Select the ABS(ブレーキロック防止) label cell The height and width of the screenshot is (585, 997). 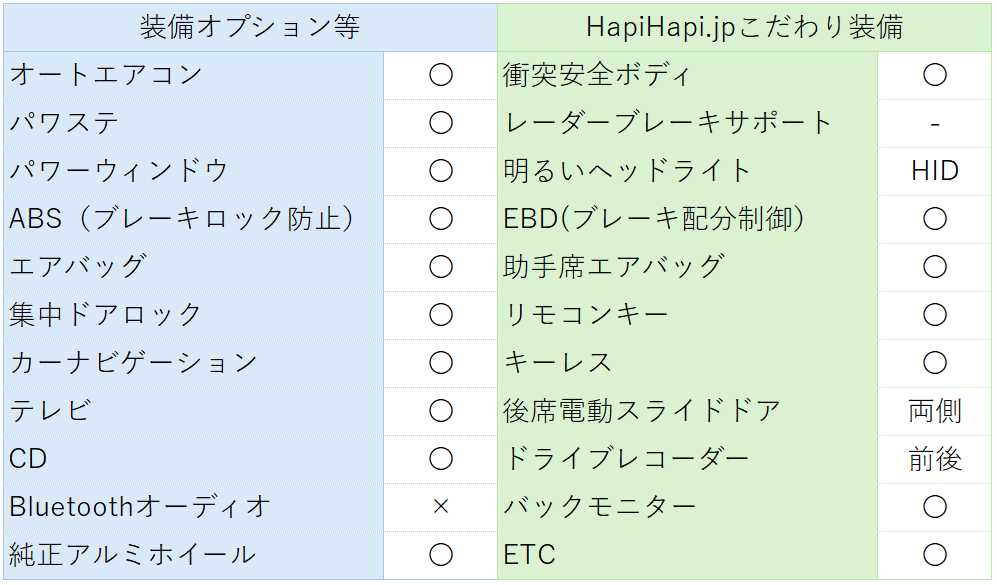182,219
